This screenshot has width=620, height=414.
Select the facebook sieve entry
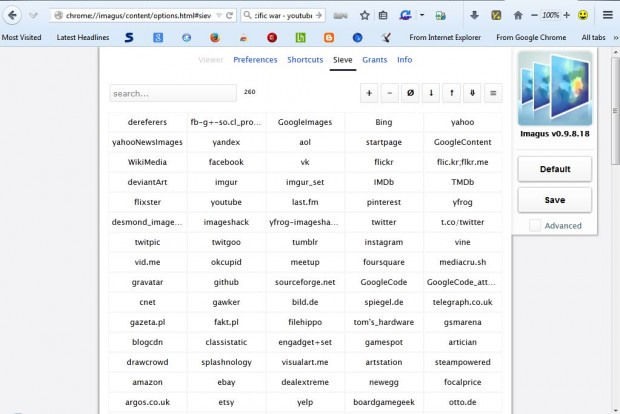coord(226,162)
